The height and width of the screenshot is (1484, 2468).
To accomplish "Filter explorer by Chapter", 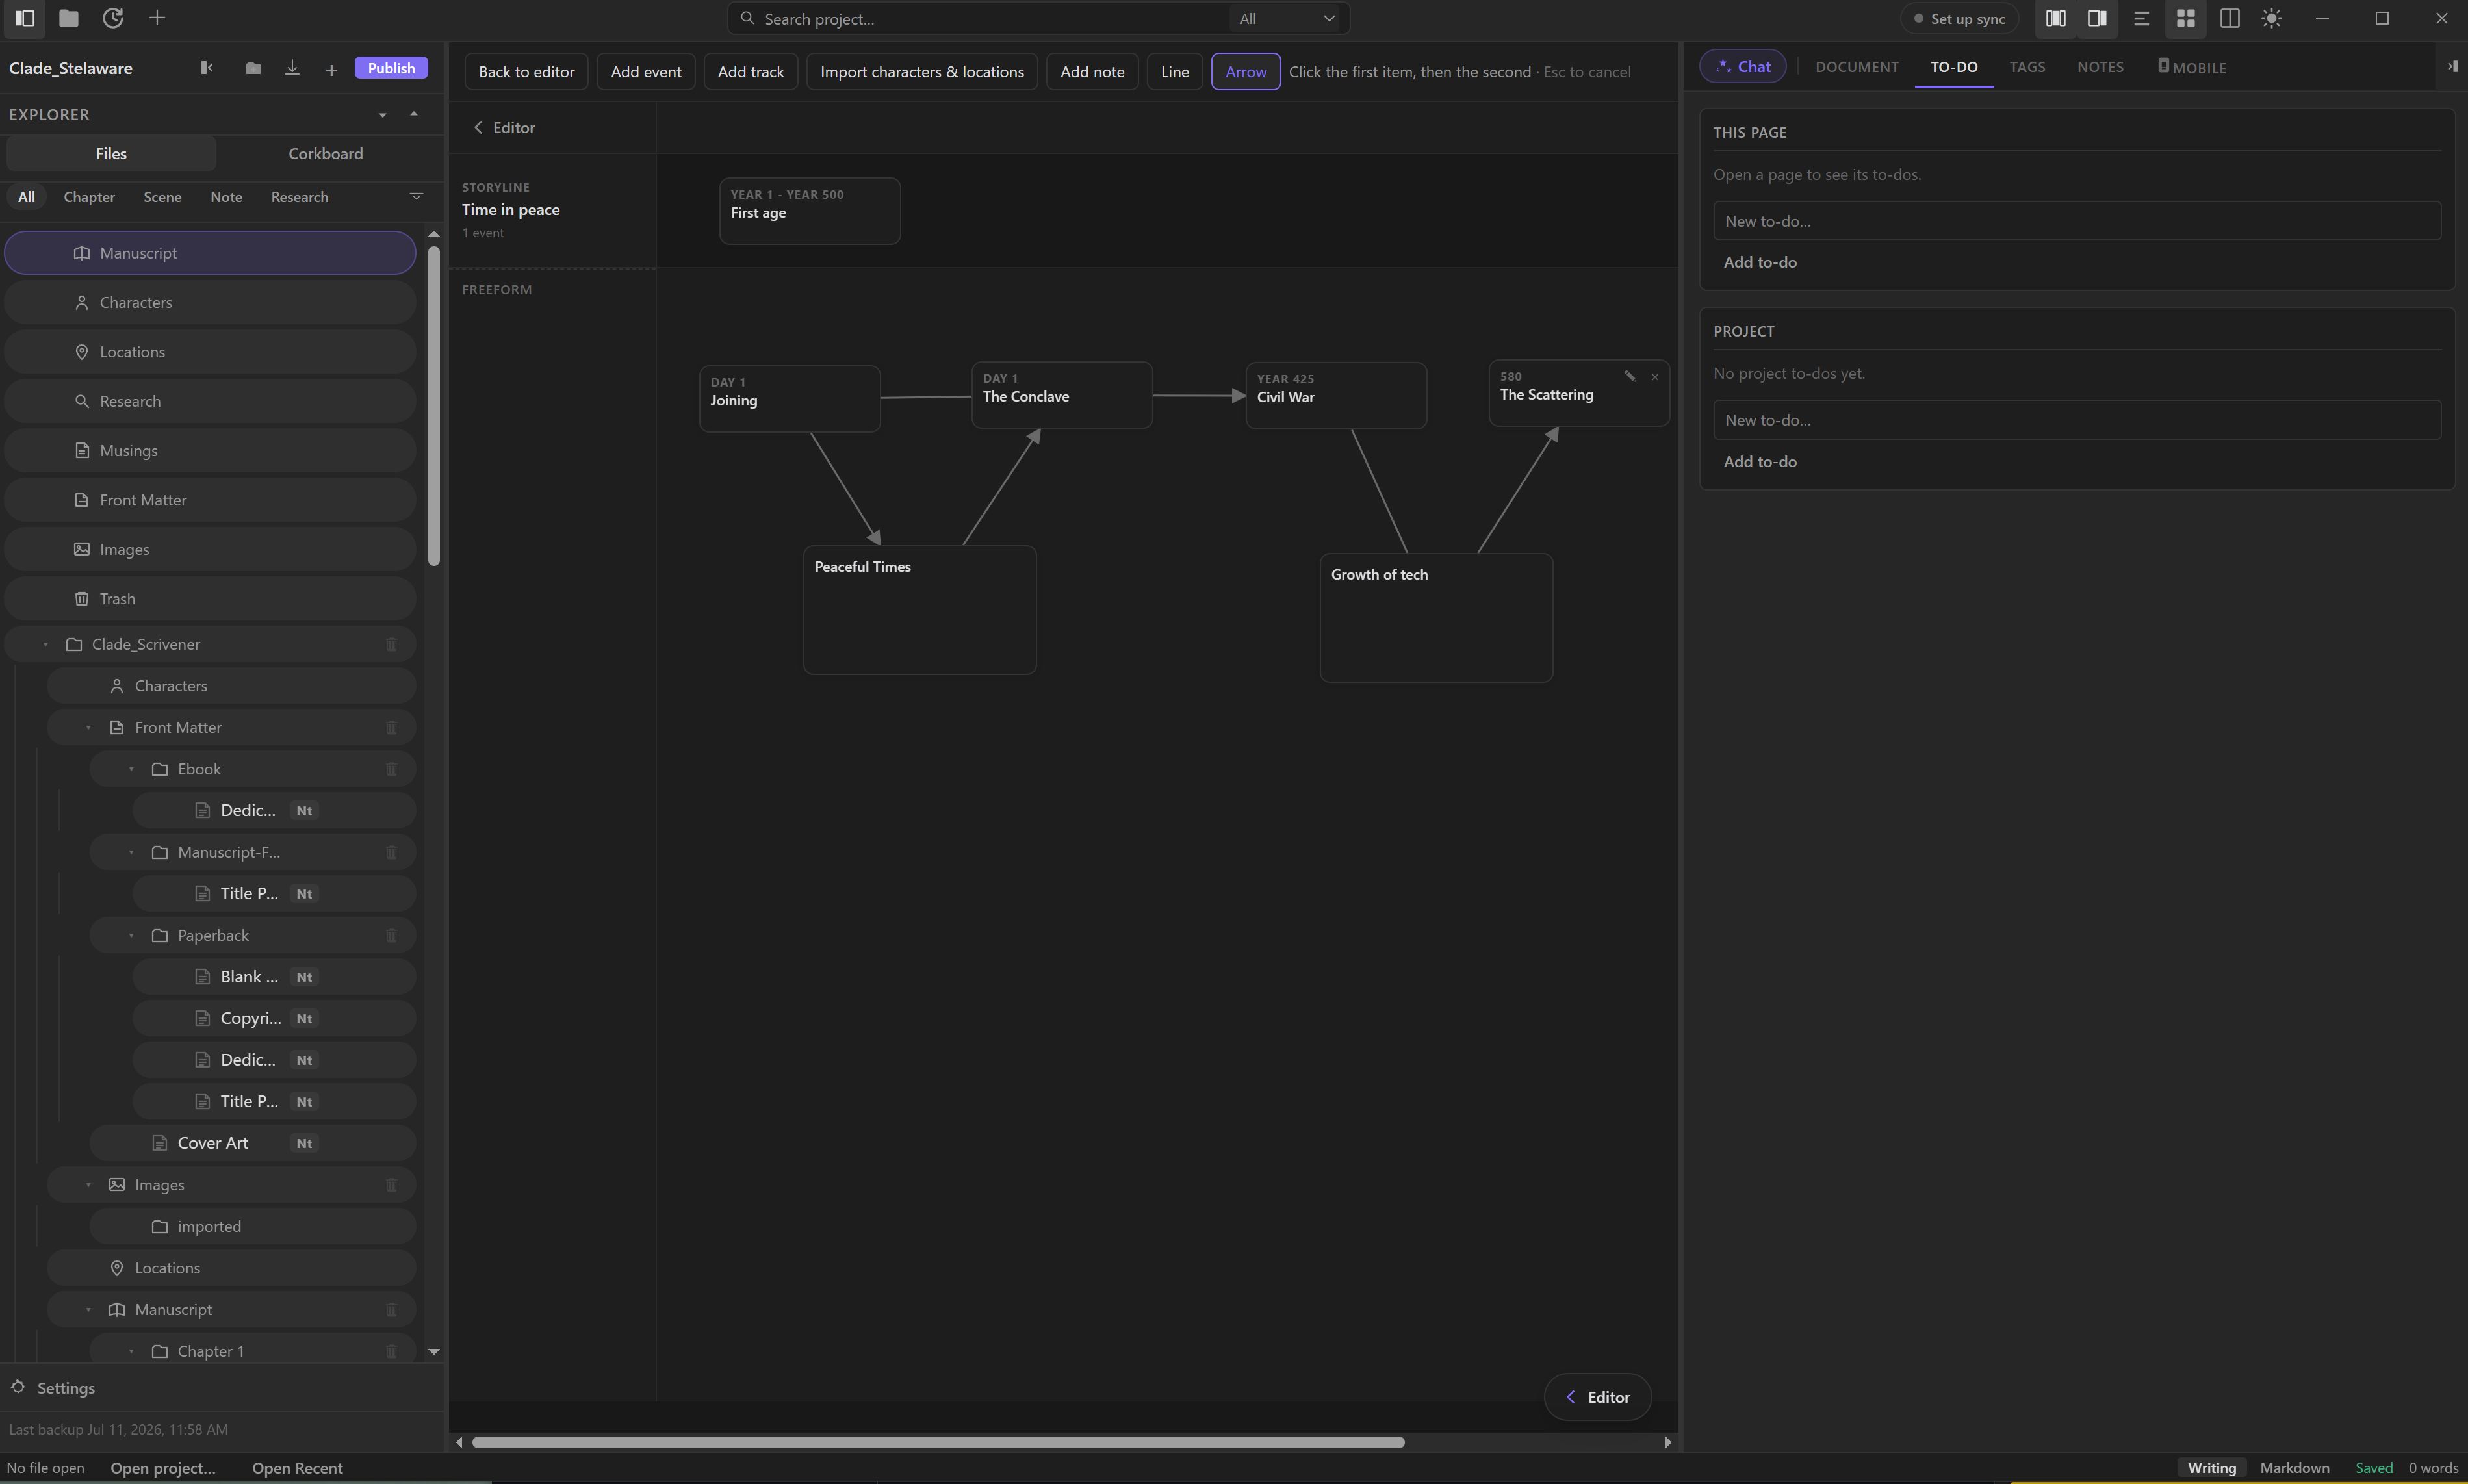I will click(x=89, y=197).
